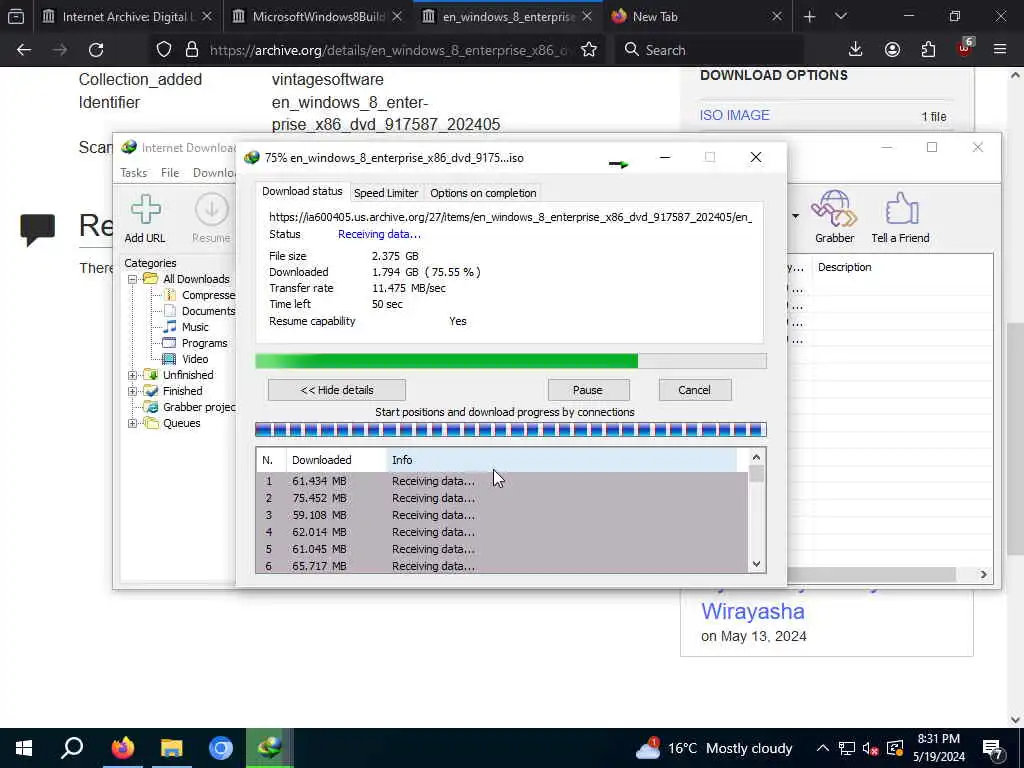Collapse the All Downloads tree node
Screen dimensions: 1024x768
133,280
